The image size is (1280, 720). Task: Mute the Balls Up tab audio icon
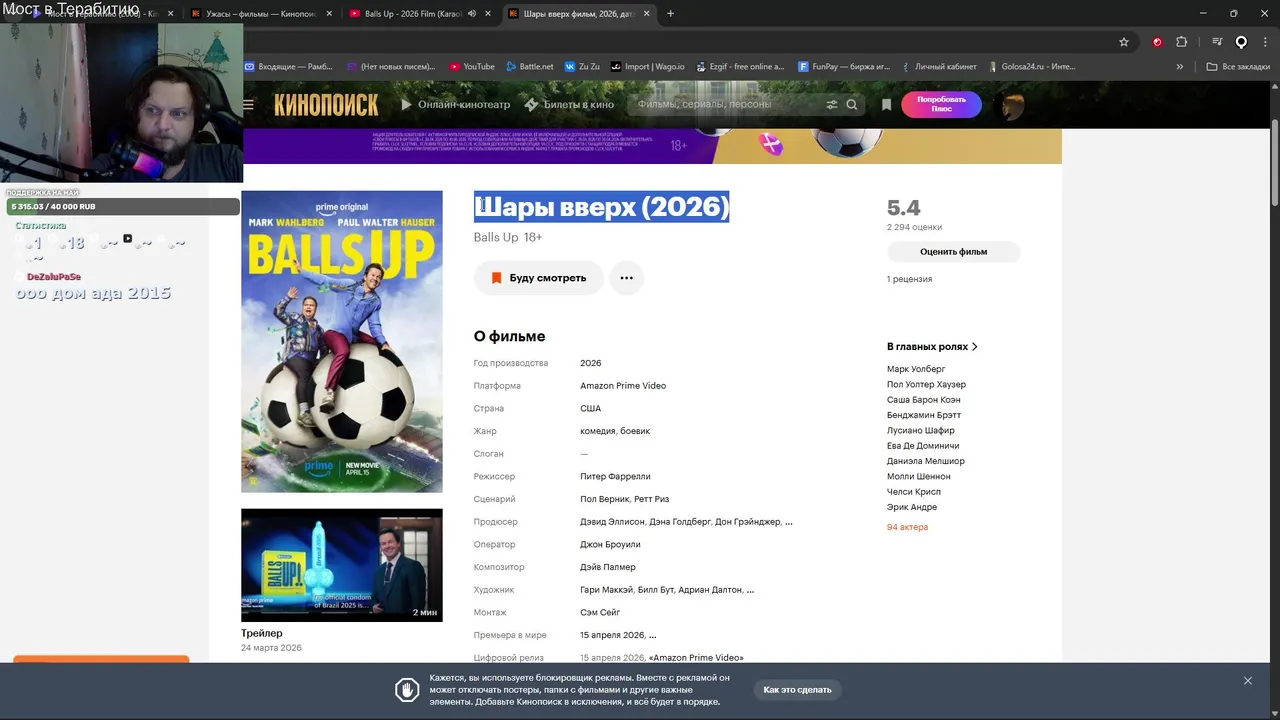(472, 14)
